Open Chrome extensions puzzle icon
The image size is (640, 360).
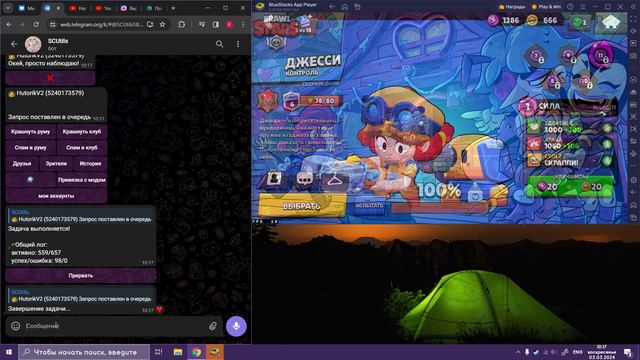point(182,24)
